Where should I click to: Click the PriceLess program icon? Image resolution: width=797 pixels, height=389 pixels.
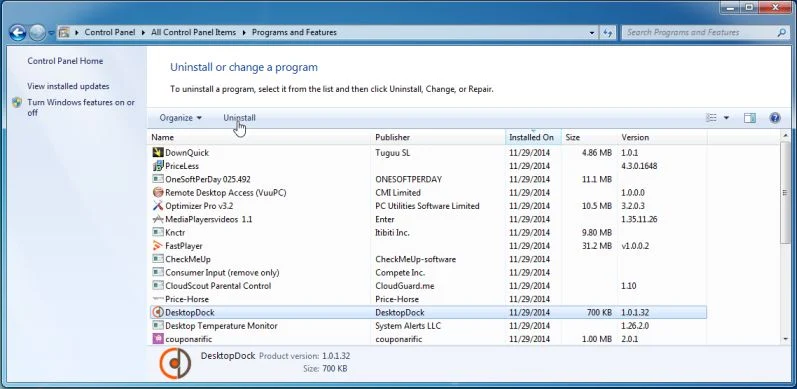(x=158, y=166)
